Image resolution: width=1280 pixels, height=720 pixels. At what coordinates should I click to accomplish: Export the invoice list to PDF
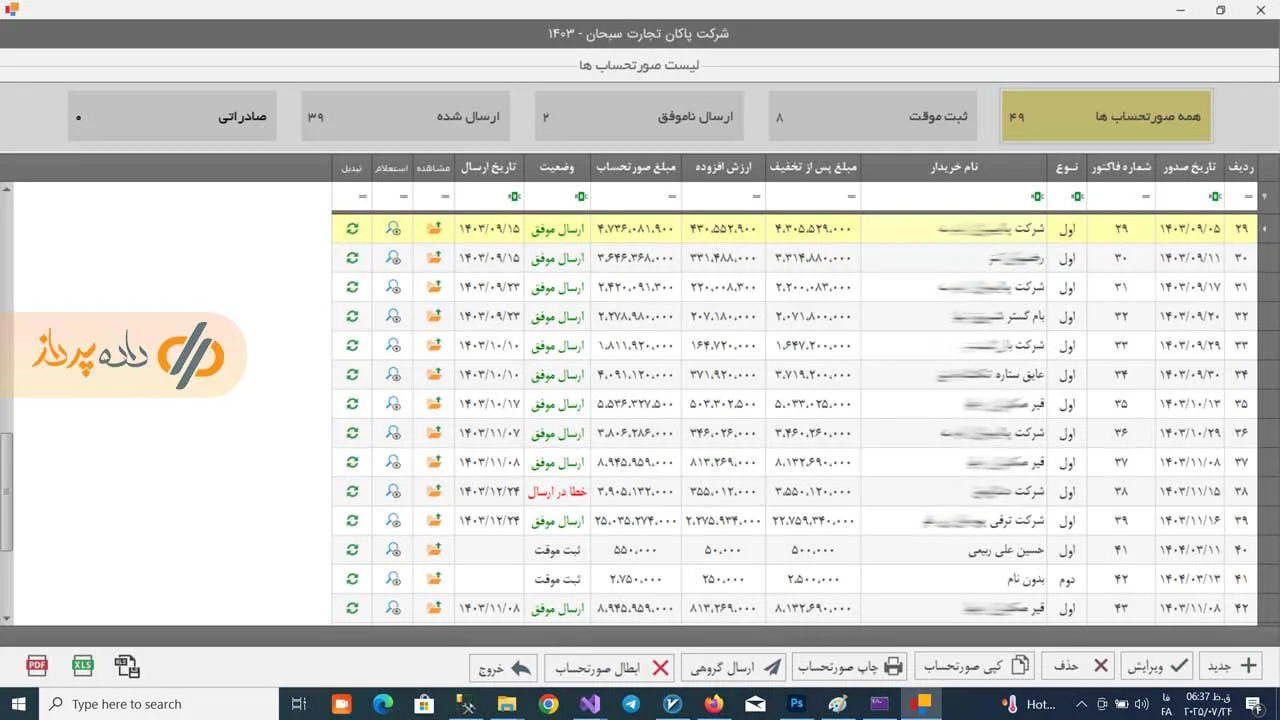pyautogui.click(x=37, y=666)
